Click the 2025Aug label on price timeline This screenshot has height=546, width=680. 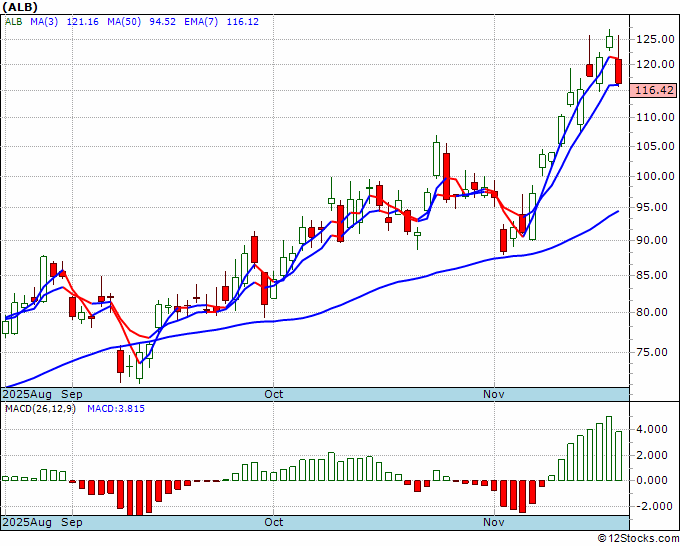[x=27, y=394]
